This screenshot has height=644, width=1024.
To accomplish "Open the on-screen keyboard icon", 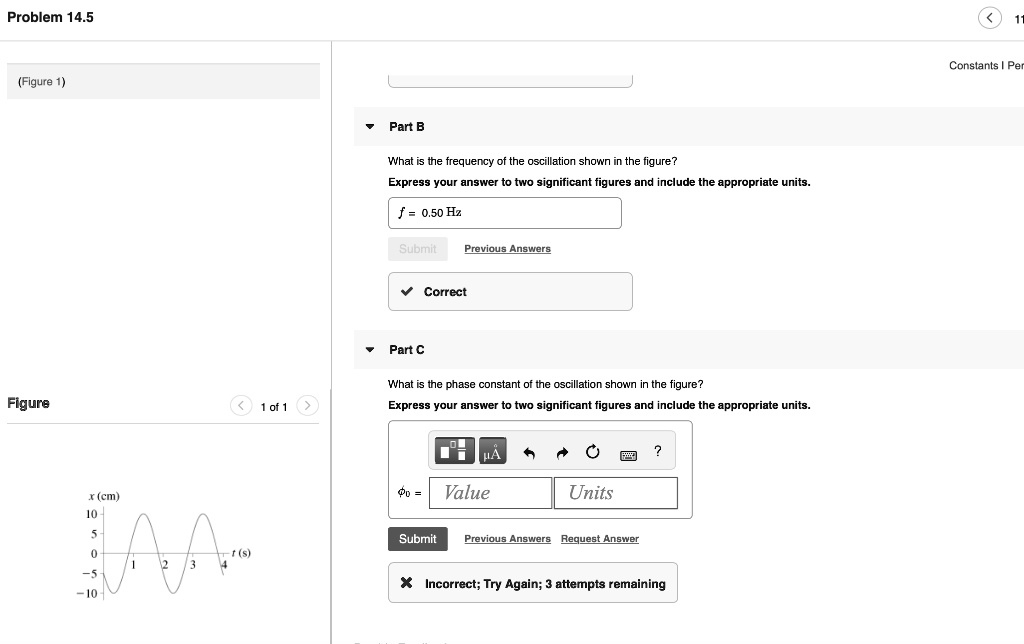I will [x=628, y=454].
